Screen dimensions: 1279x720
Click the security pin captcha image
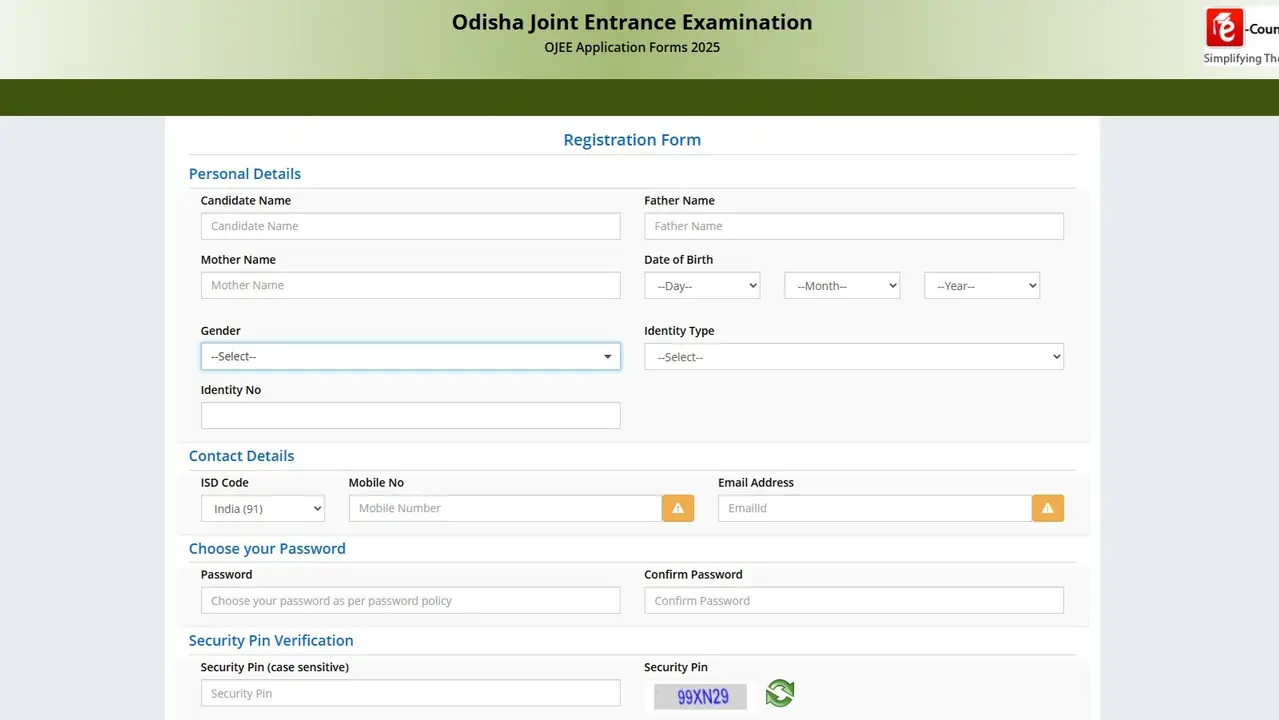(700, 696)
